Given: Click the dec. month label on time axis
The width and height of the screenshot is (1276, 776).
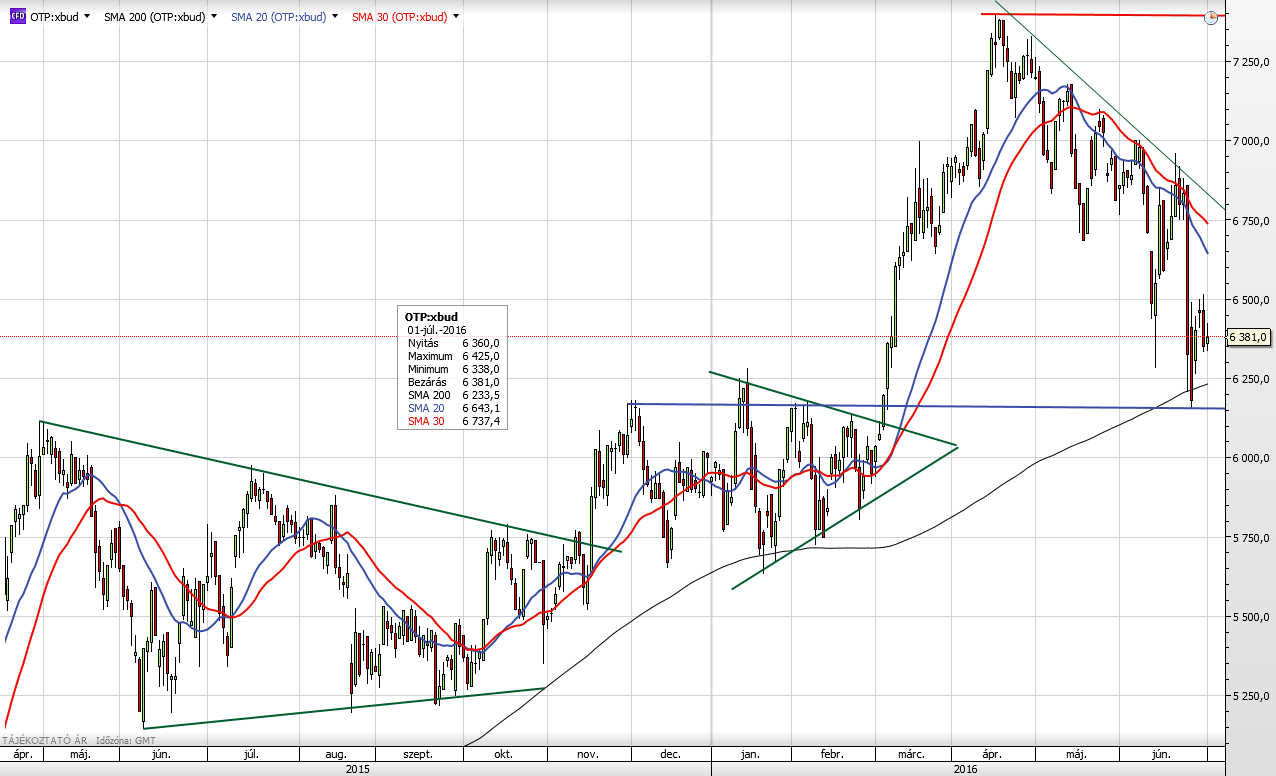Looking at the screenshot, I should coord(670,755).
